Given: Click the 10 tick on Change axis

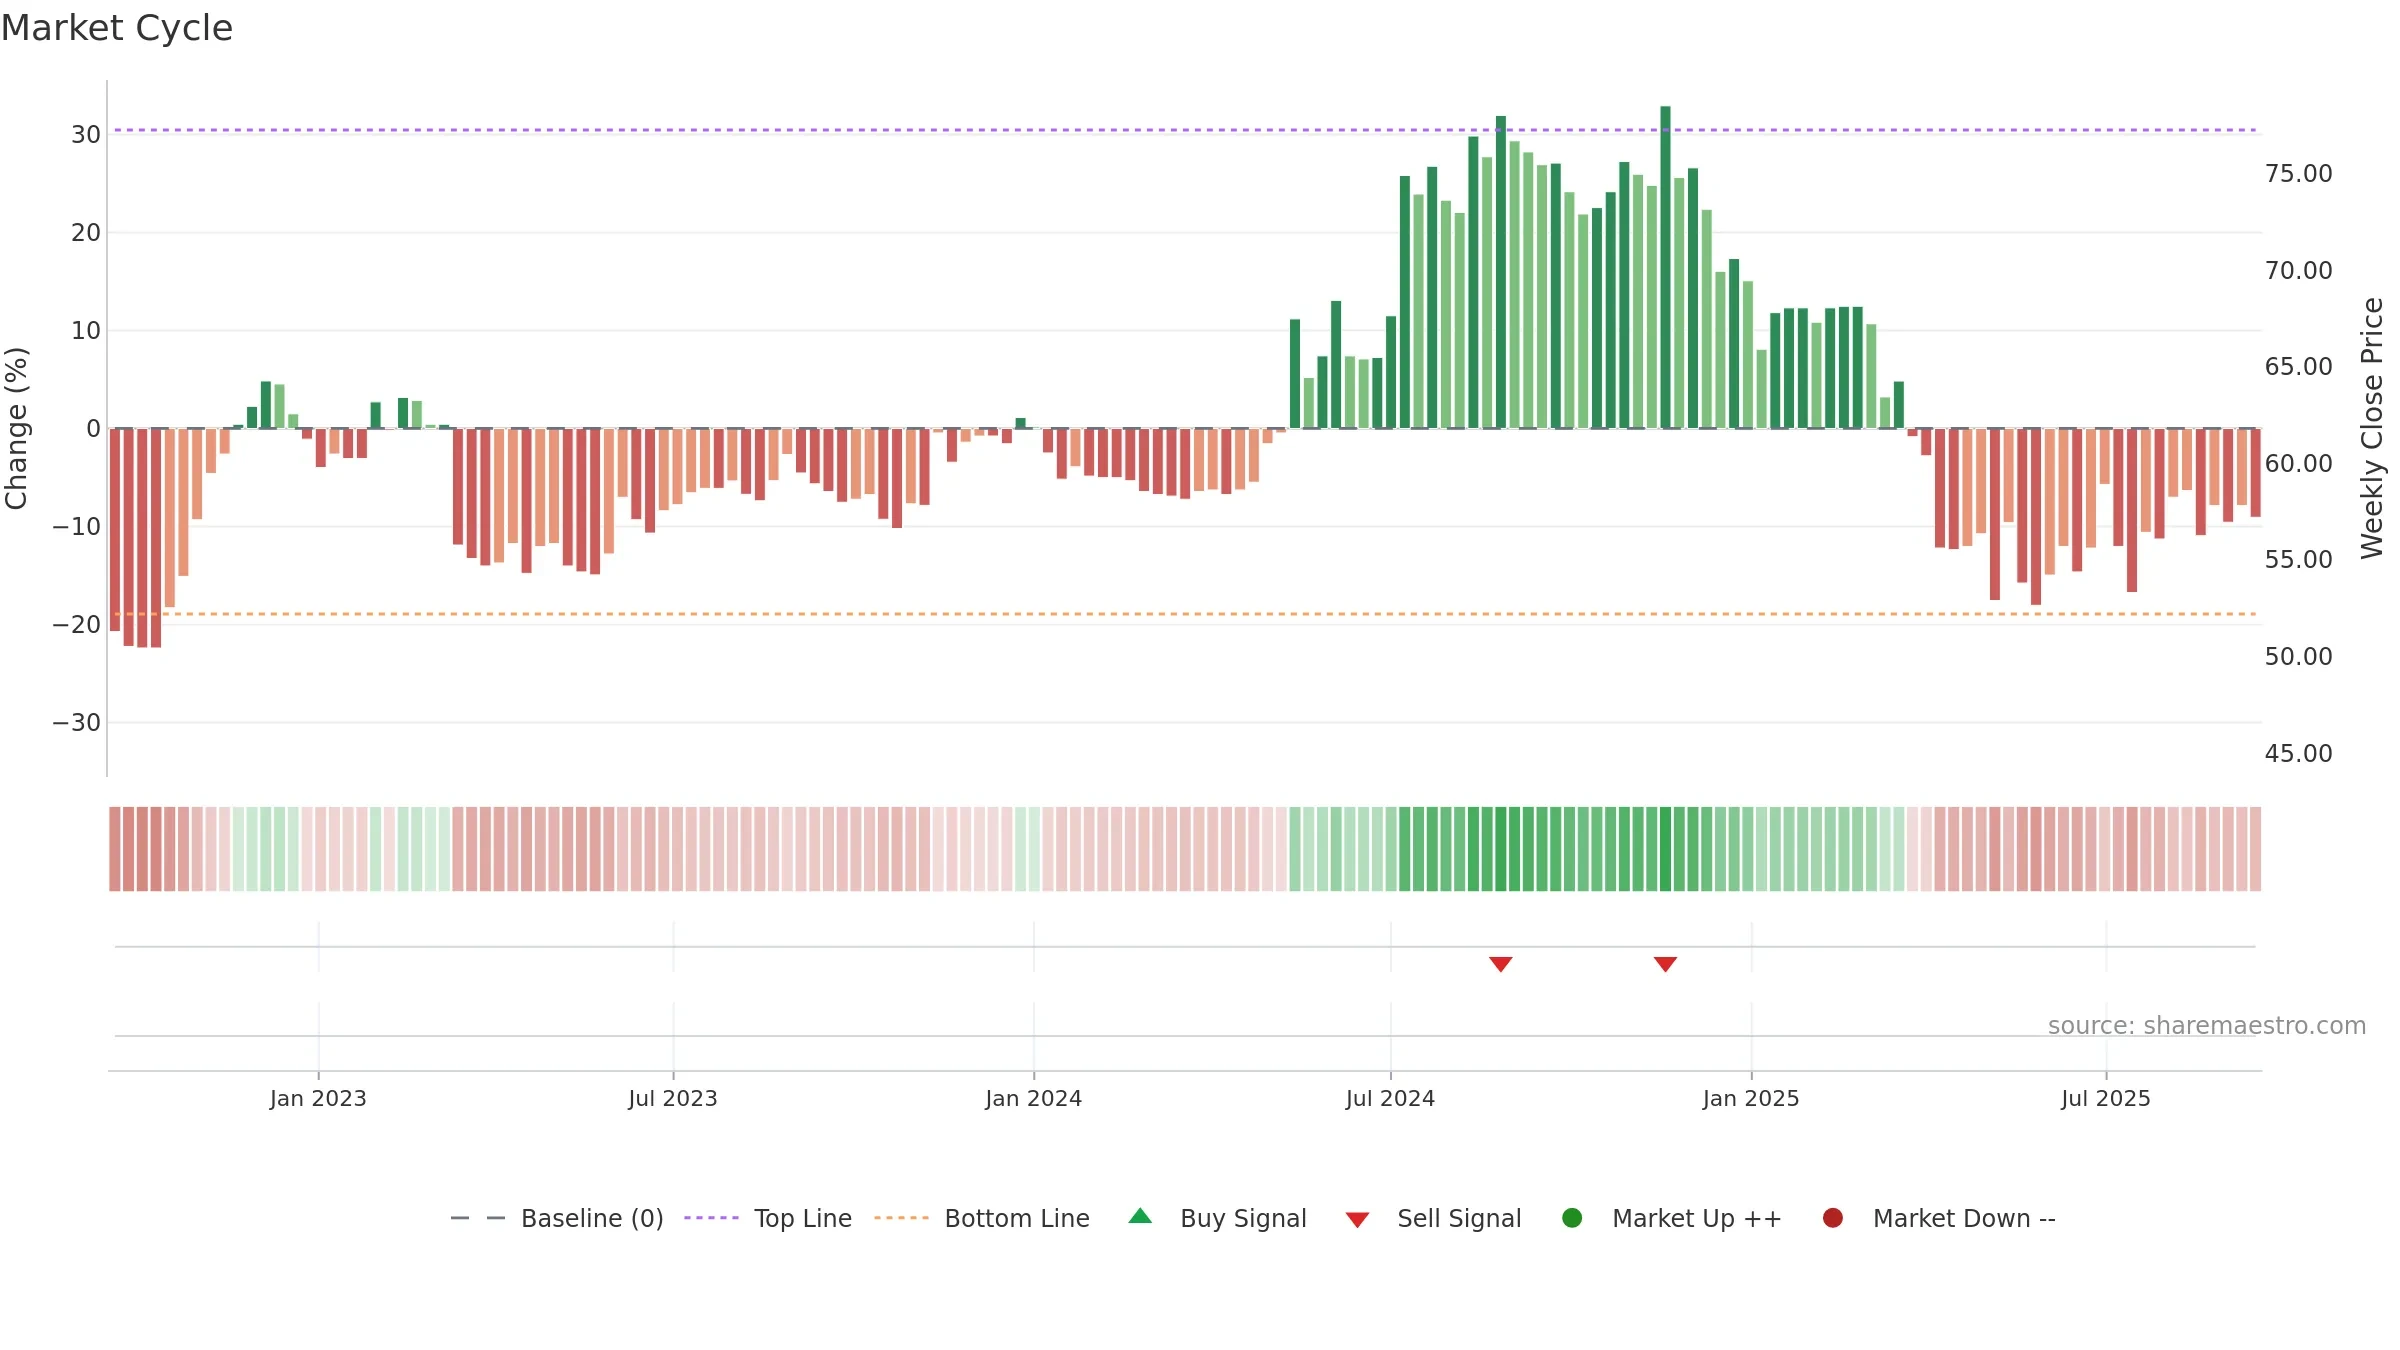Looking at the screenshot, I should 86,331.
